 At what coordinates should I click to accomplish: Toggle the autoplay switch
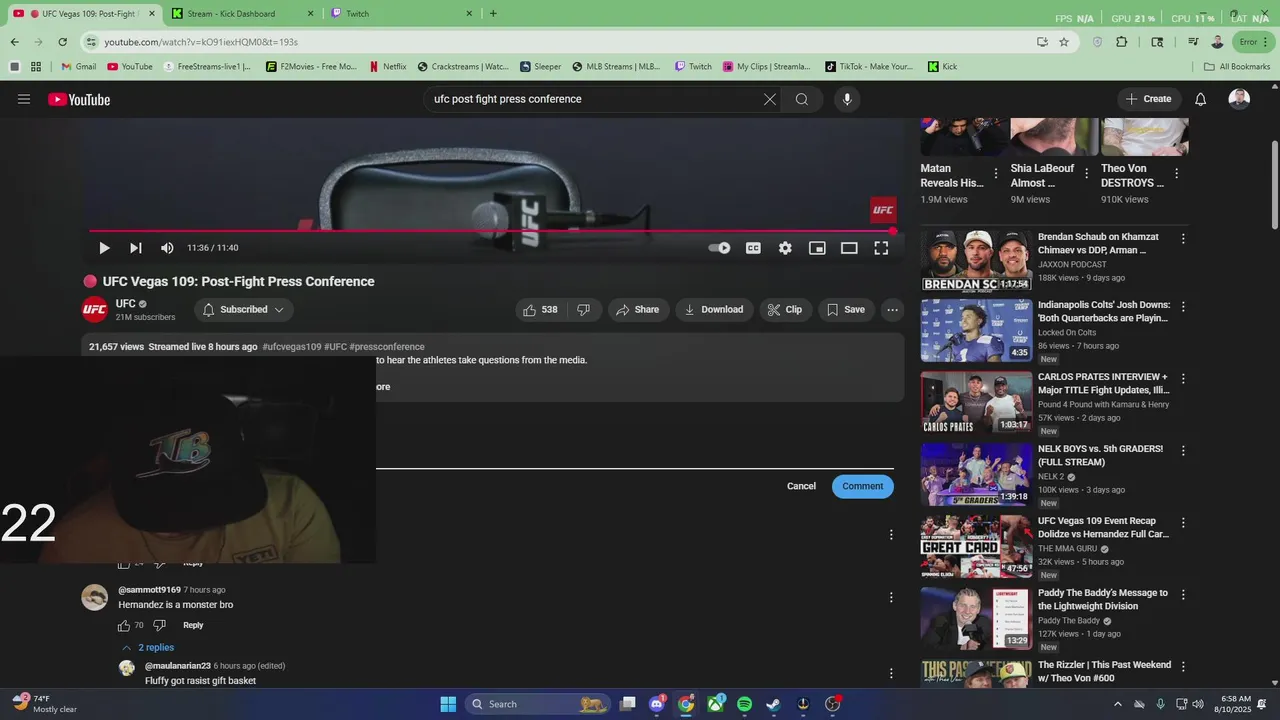[719, 248]
